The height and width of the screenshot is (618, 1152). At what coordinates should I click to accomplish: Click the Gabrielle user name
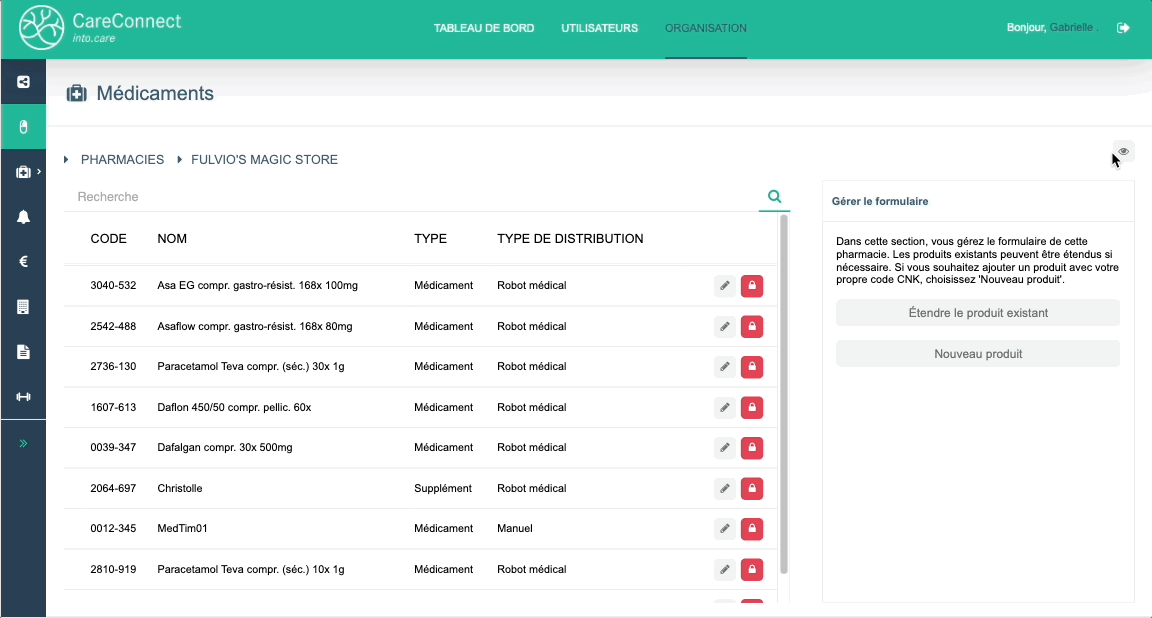(x=1072, y=28)
